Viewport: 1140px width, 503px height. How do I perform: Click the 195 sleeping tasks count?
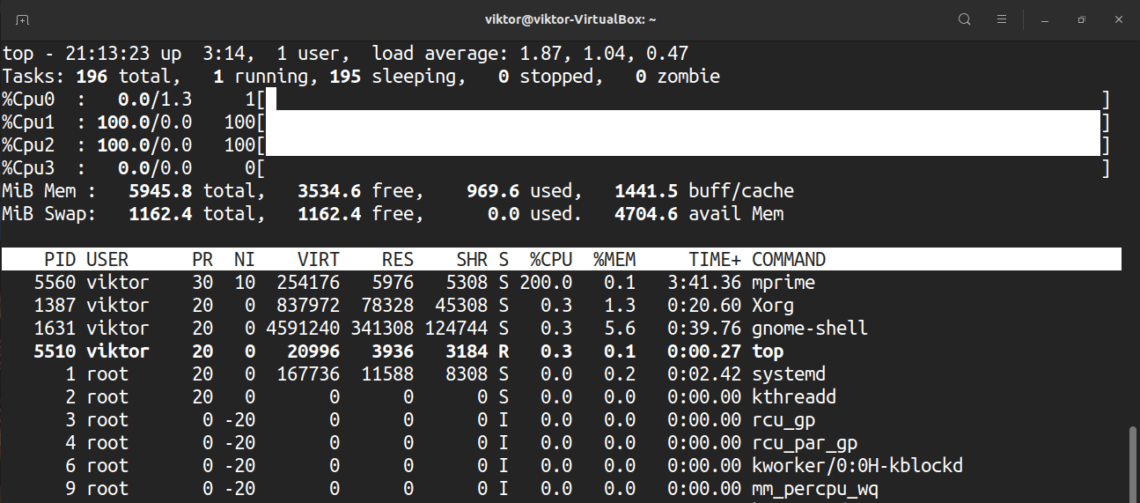pyautogui.click(x=345, y=76)
